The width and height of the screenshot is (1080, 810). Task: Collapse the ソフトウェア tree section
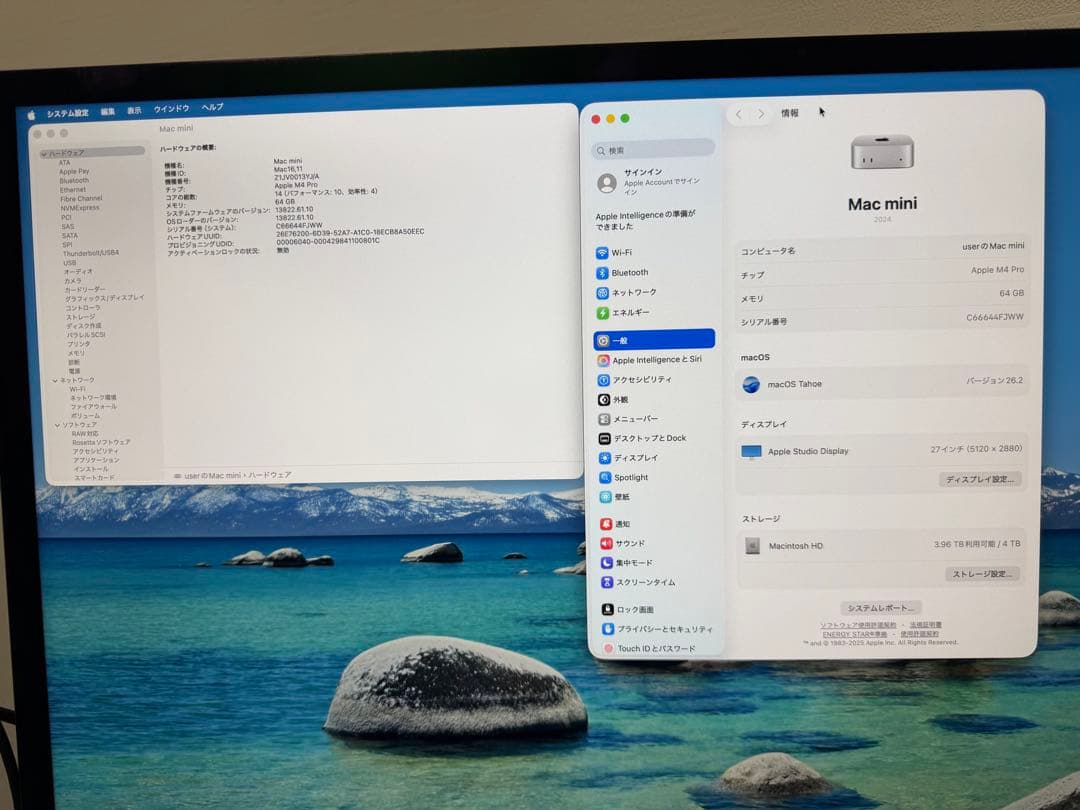coord(56,425)
